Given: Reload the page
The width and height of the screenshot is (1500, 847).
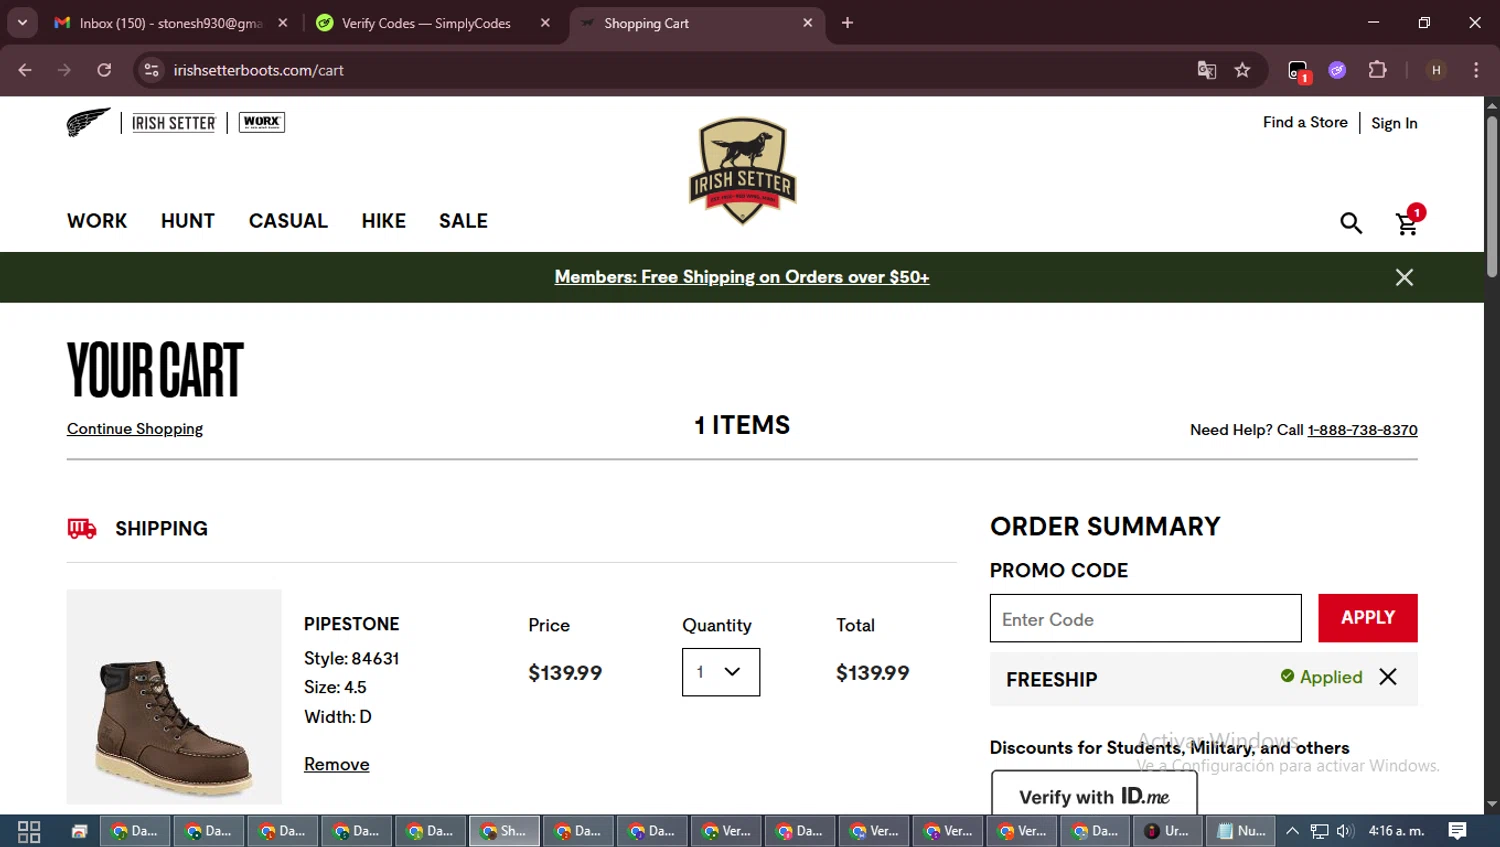Looking at the screenshot, I should 104,70.
